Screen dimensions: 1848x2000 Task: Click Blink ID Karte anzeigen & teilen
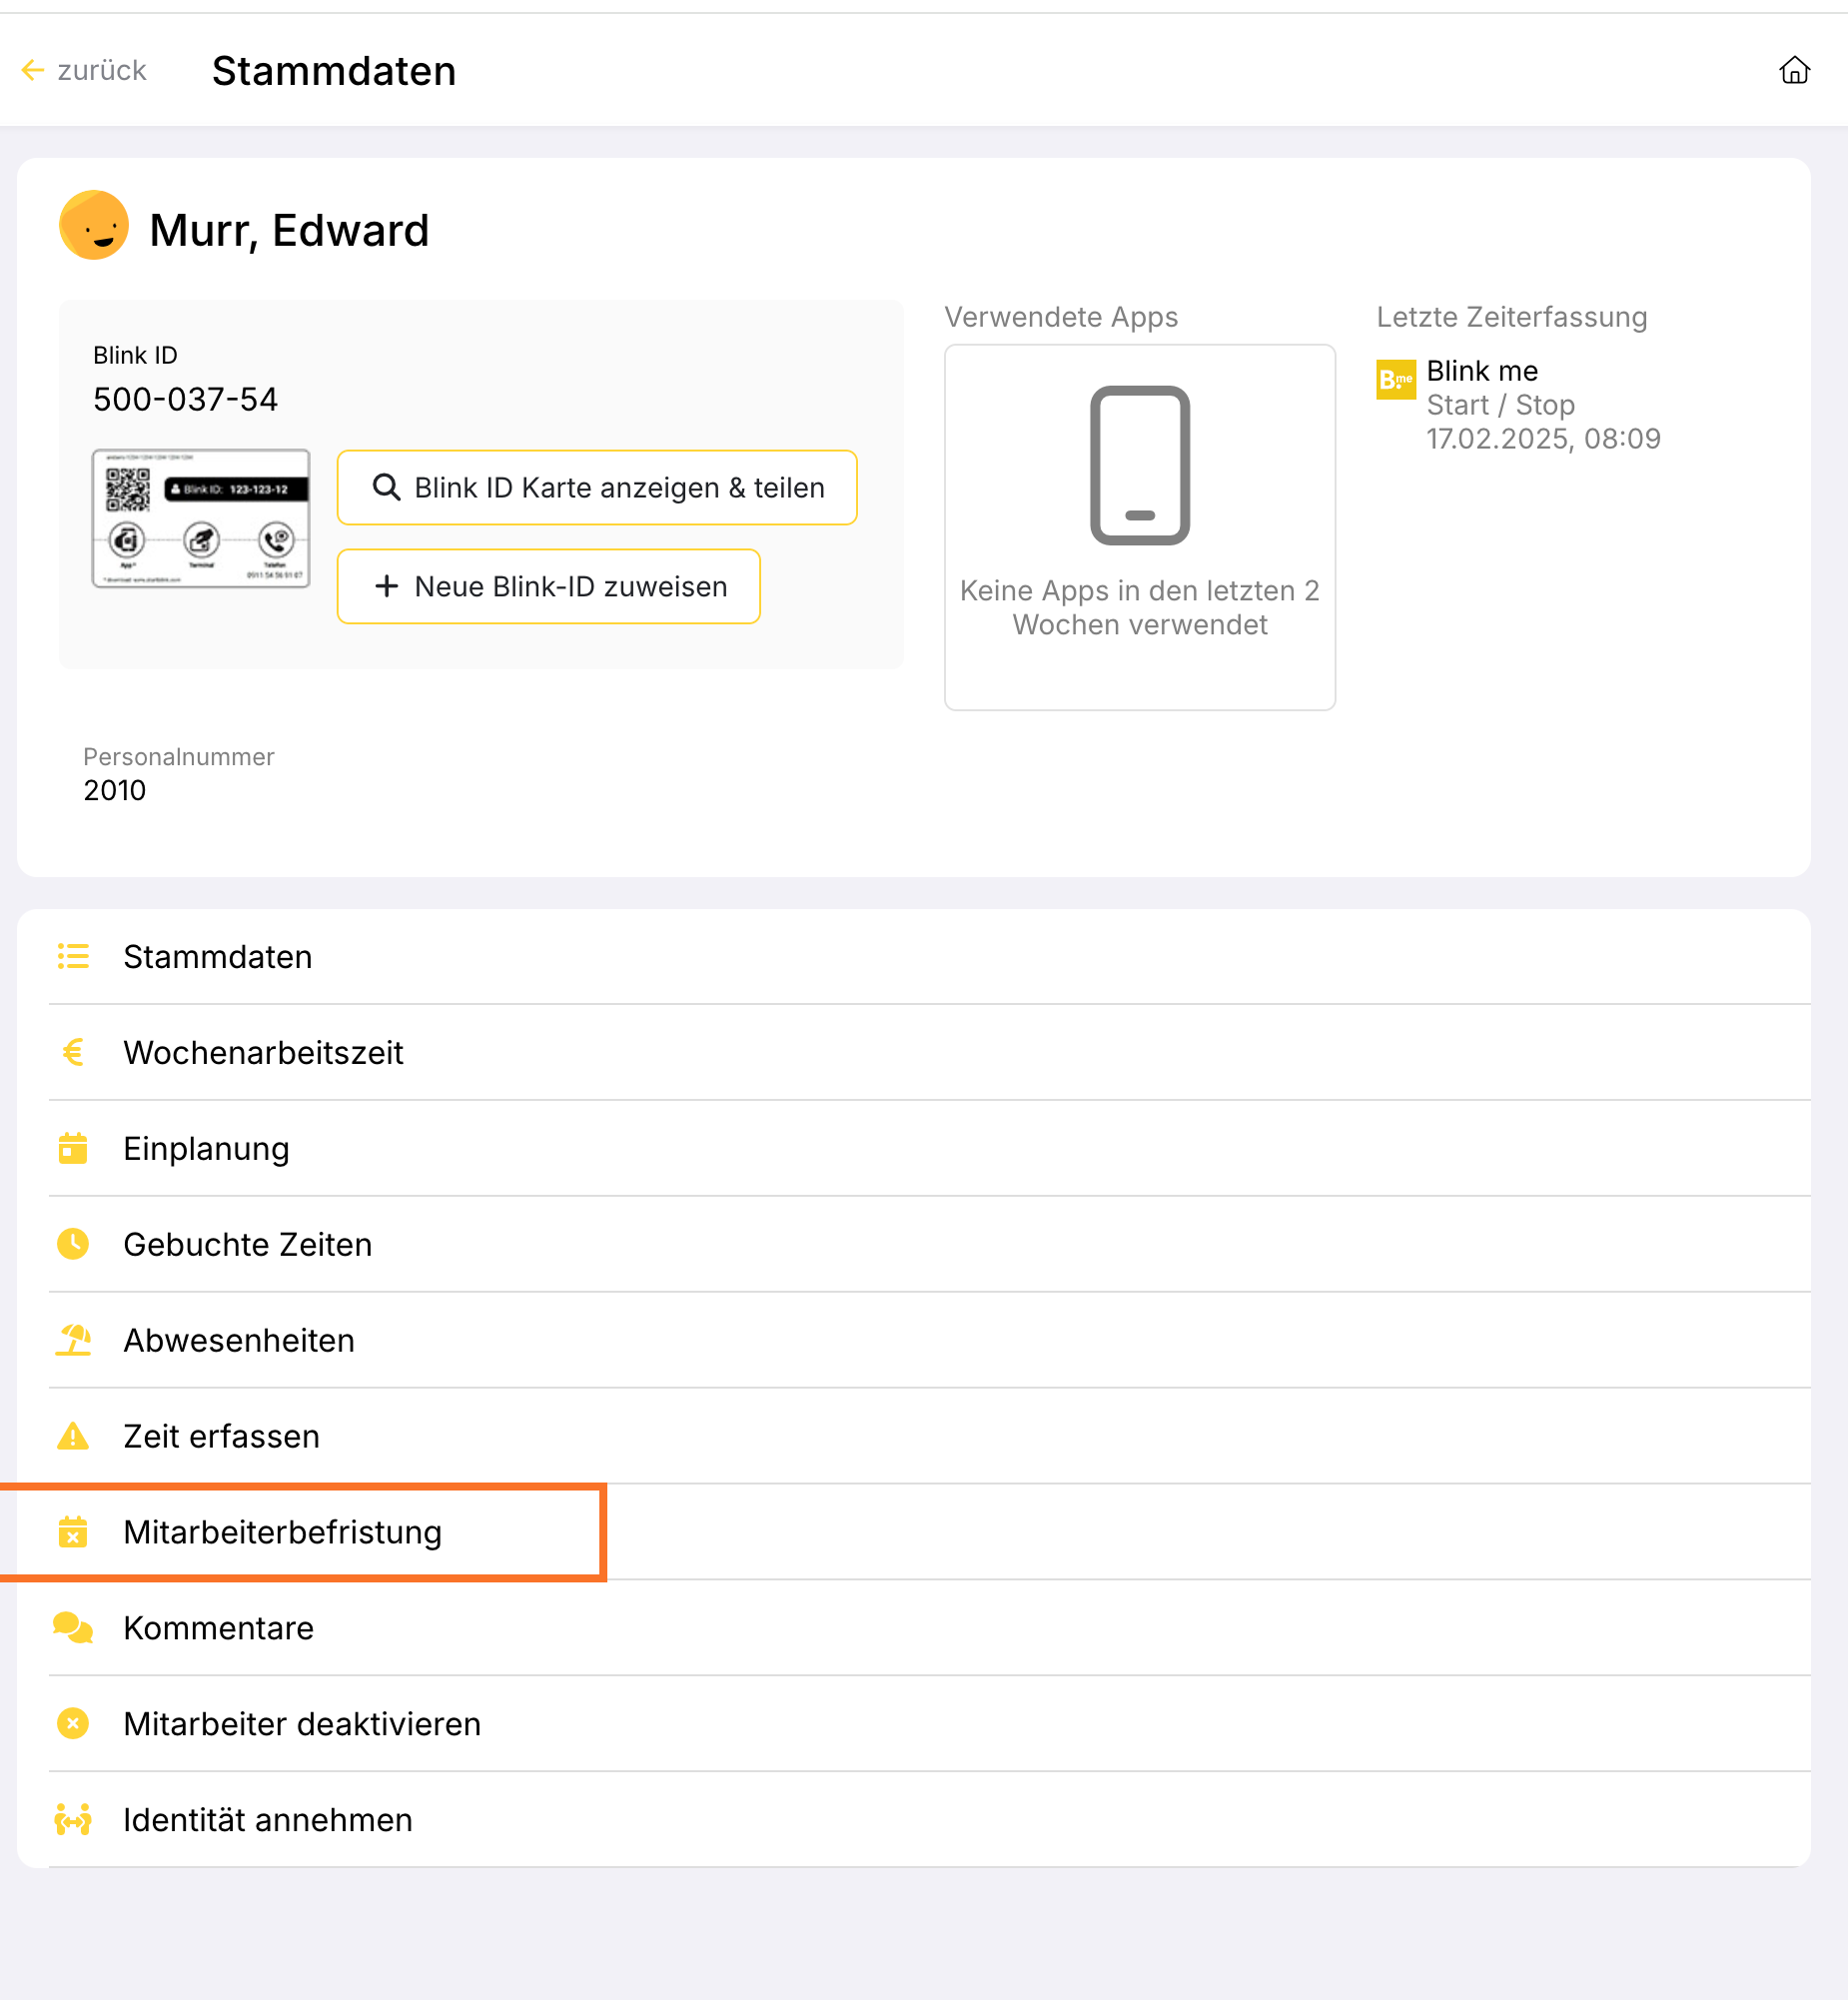(597, 487)
